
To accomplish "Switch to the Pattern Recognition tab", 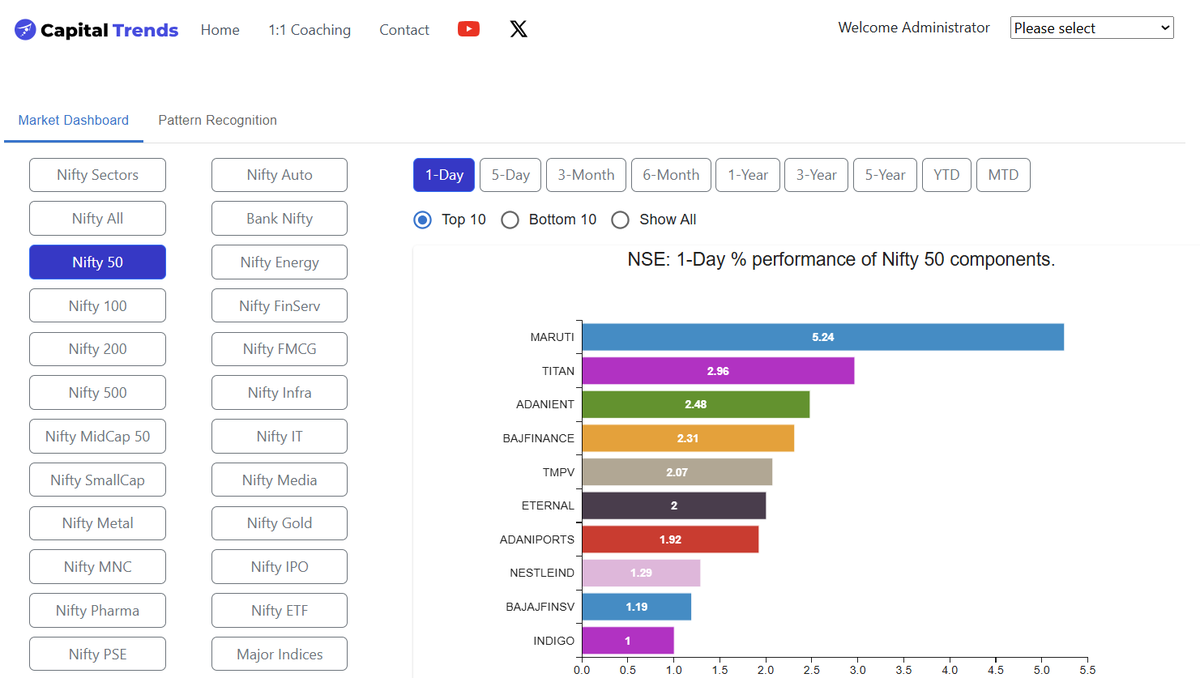I will point(217,120).
